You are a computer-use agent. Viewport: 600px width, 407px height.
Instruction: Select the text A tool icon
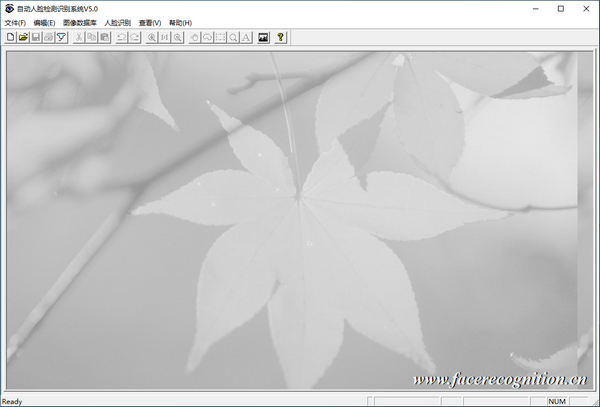246,37
